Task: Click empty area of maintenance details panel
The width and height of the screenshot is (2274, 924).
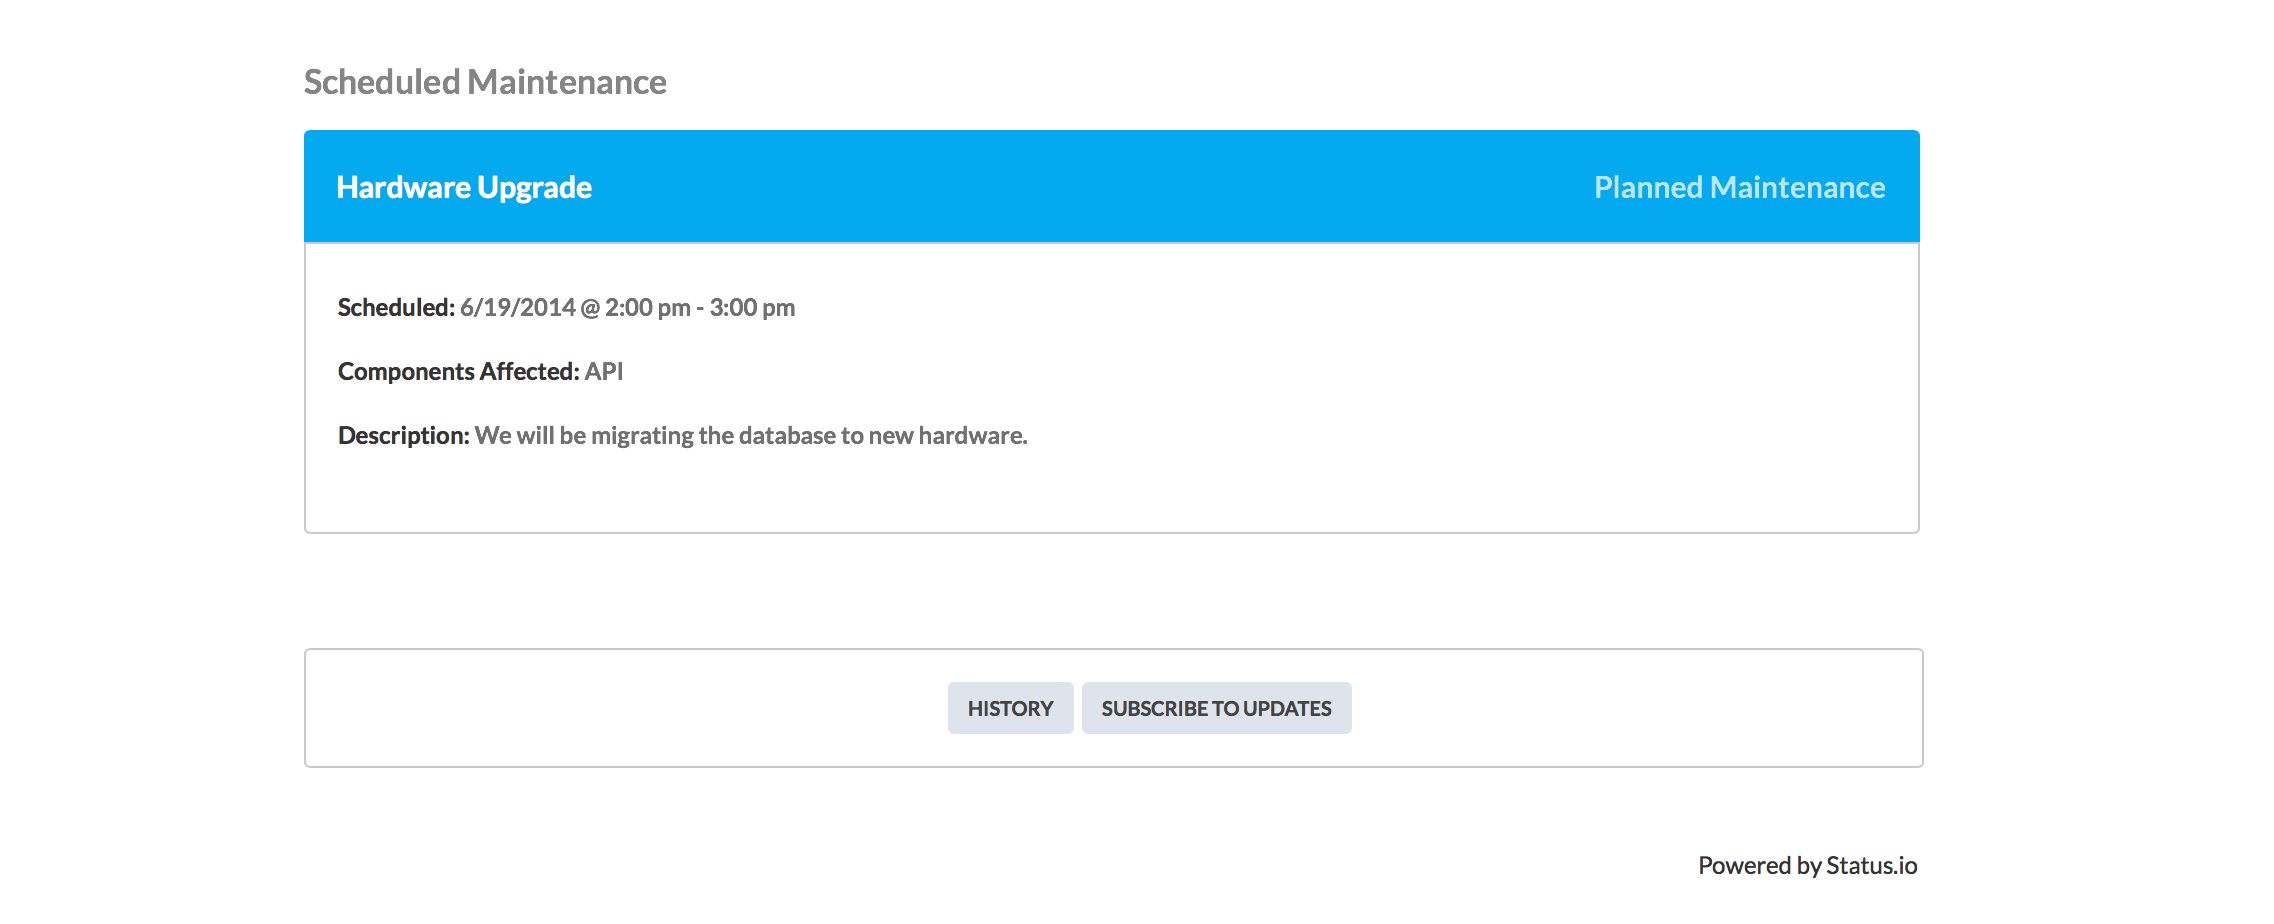Action: 1400,400
